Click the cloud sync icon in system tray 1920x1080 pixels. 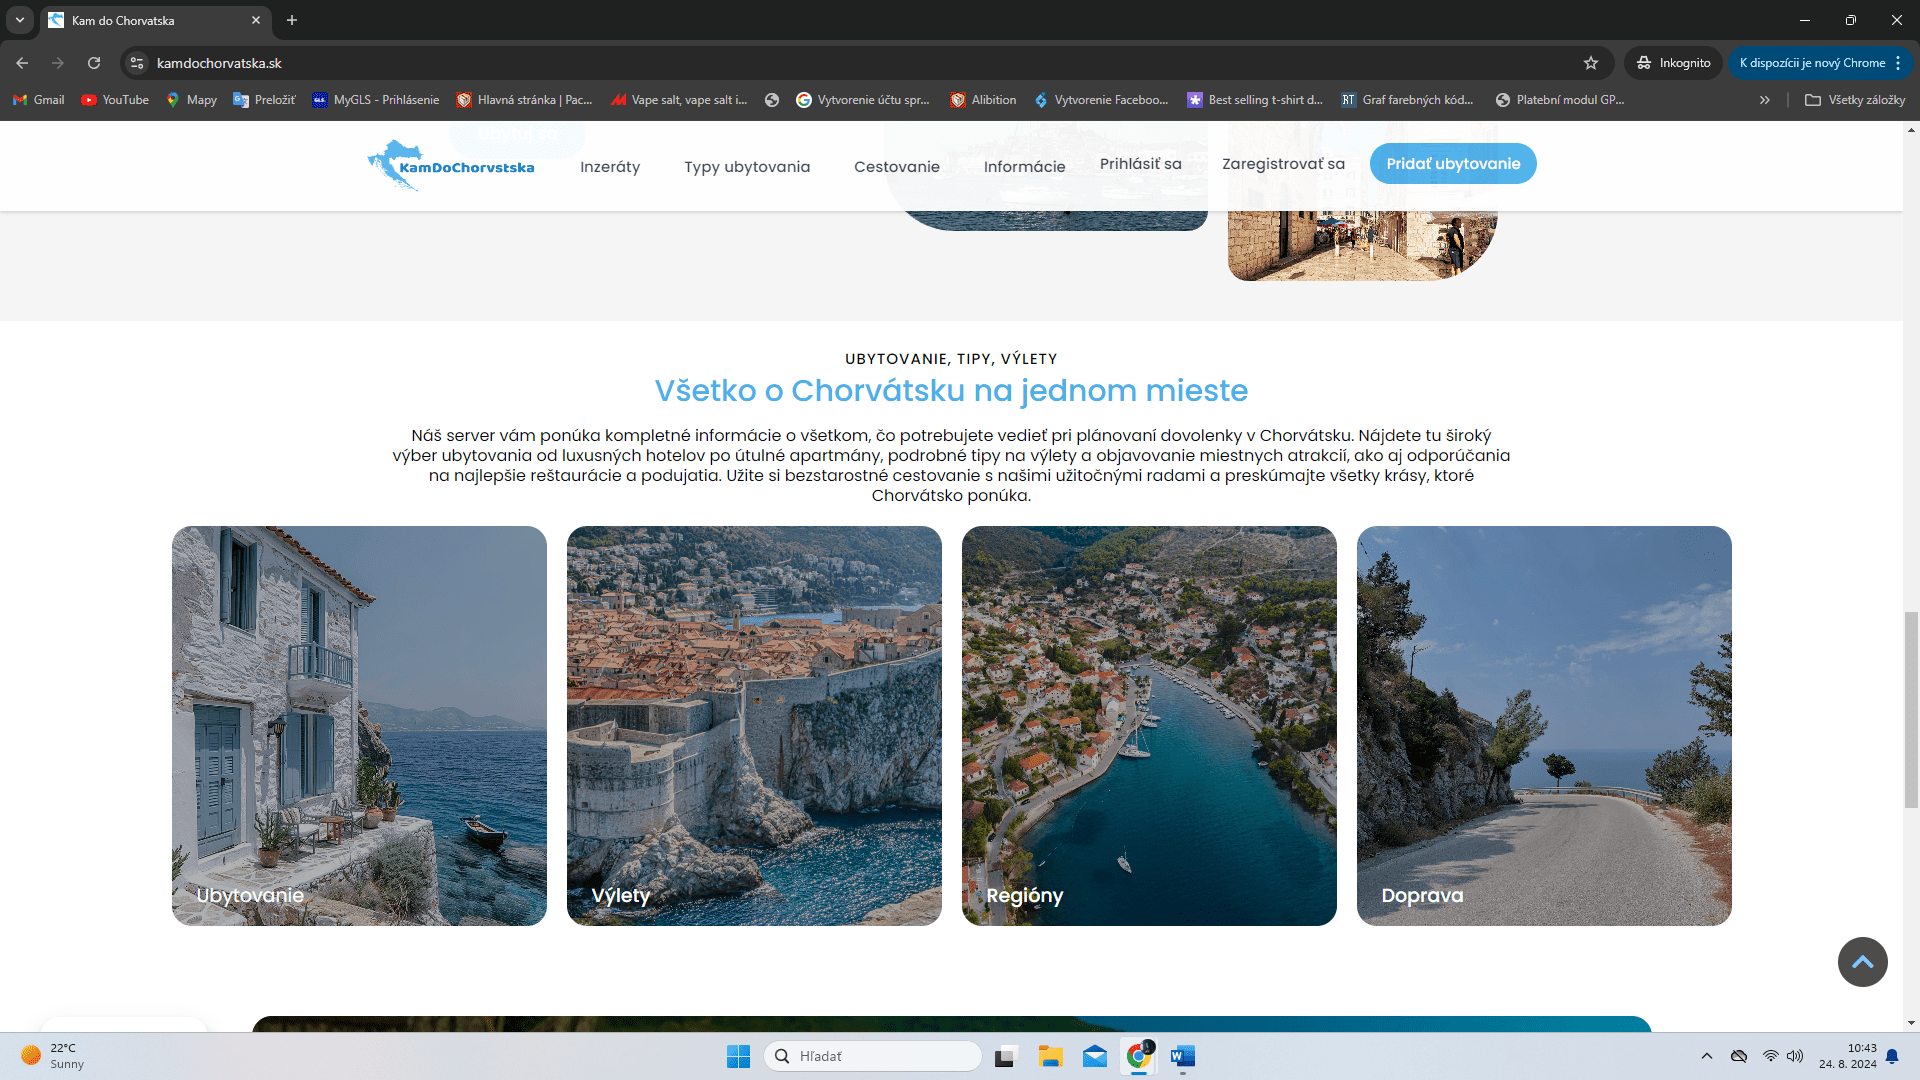1739,1056
